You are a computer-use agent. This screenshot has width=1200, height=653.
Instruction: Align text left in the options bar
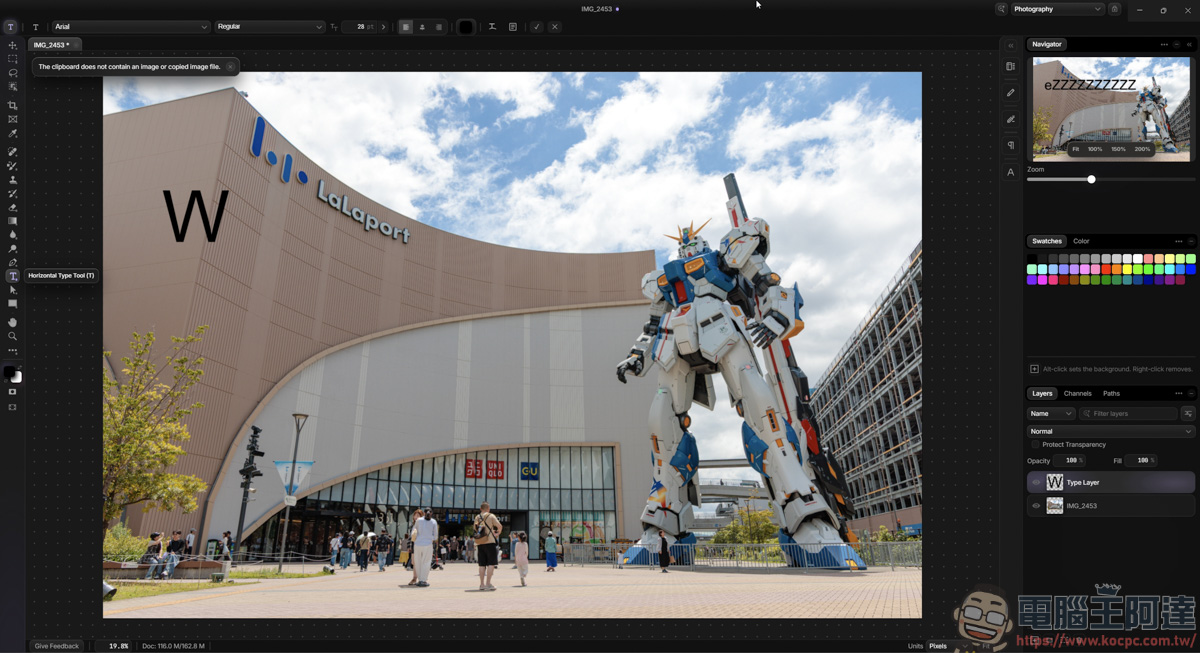(406, 27)
